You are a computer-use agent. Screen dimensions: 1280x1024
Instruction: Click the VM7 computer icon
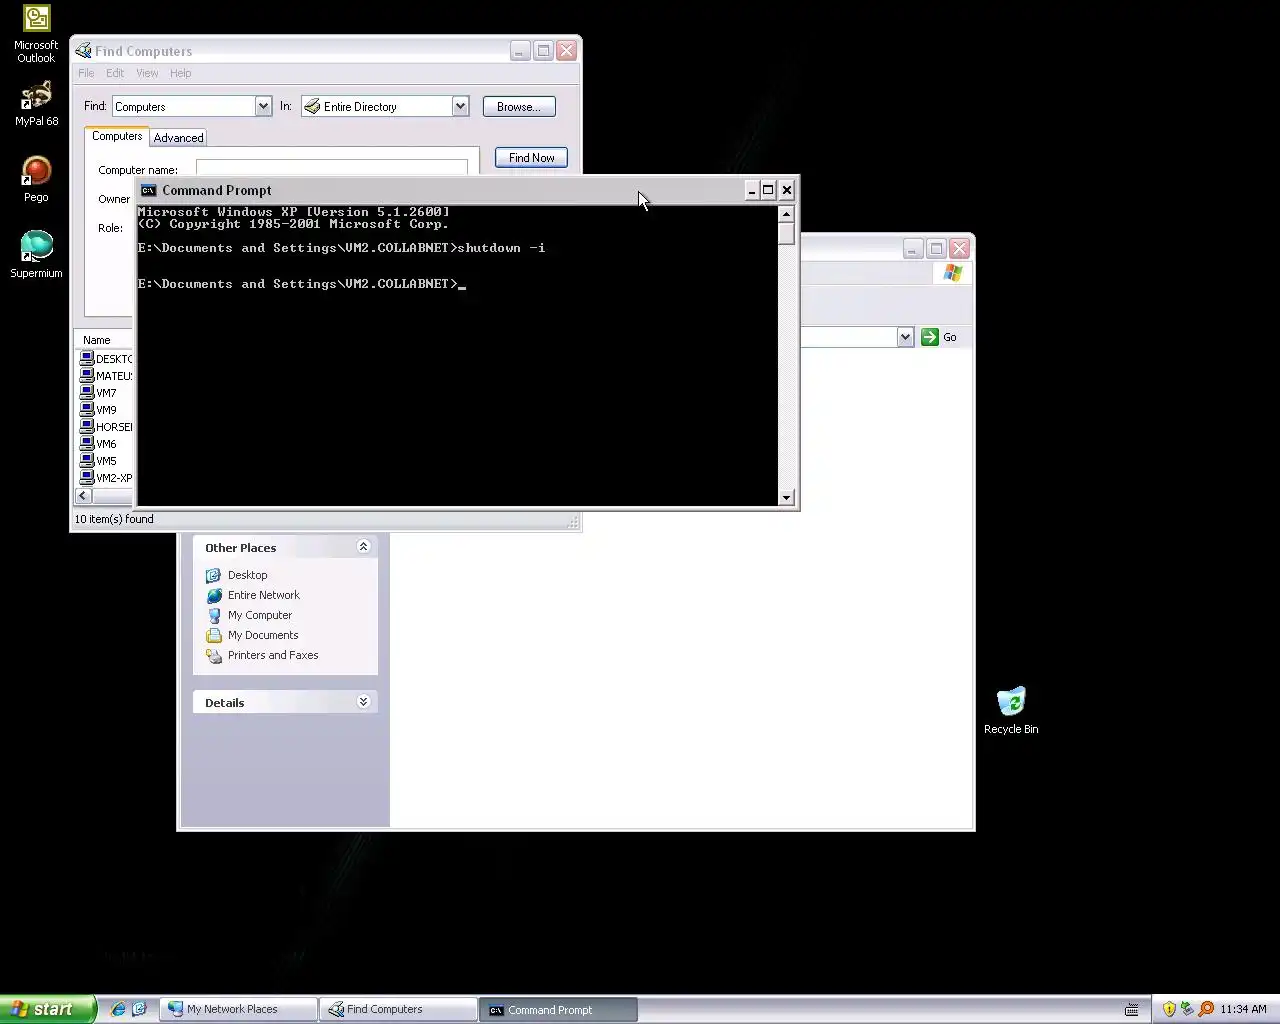(87, 392)
